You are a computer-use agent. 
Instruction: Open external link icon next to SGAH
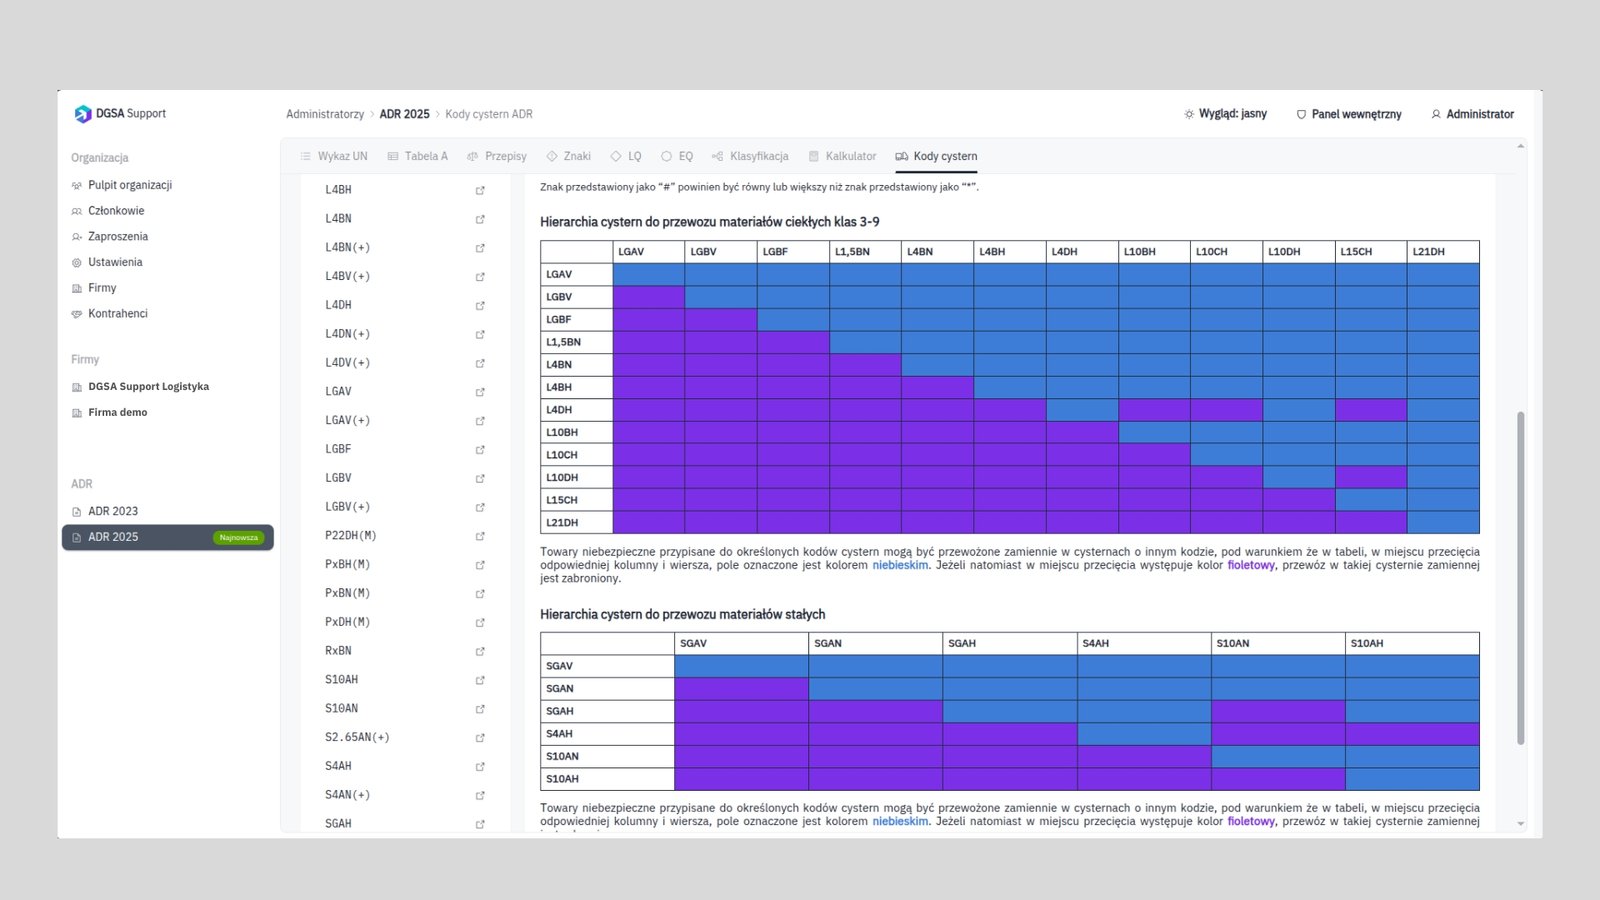[x=480, y=824]
